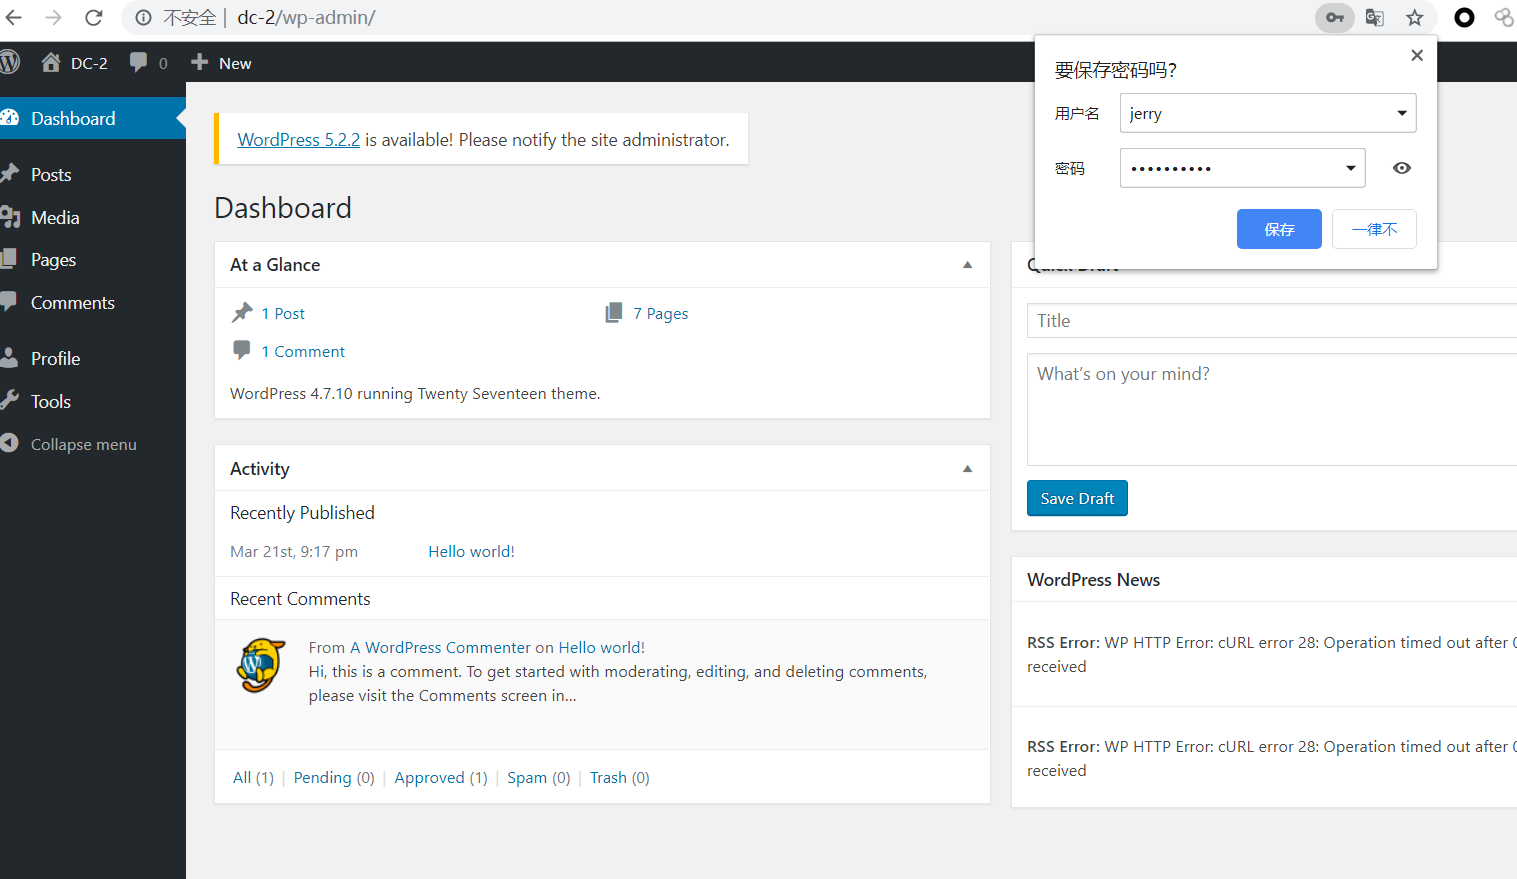Filter comments by All (1)
Screen dimensions: 1517x879
point(253,777)
